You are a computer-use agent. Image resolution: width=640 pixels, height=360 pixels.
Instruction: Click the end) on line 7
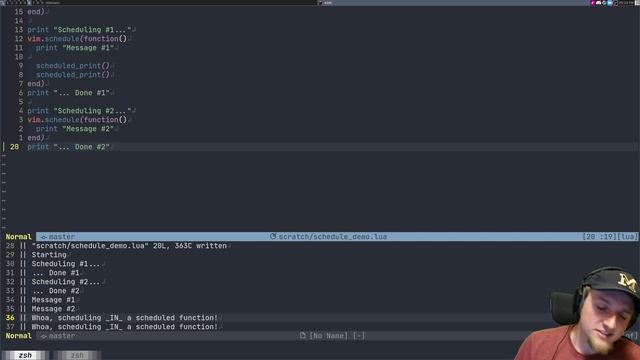click(x=36, y=84)
